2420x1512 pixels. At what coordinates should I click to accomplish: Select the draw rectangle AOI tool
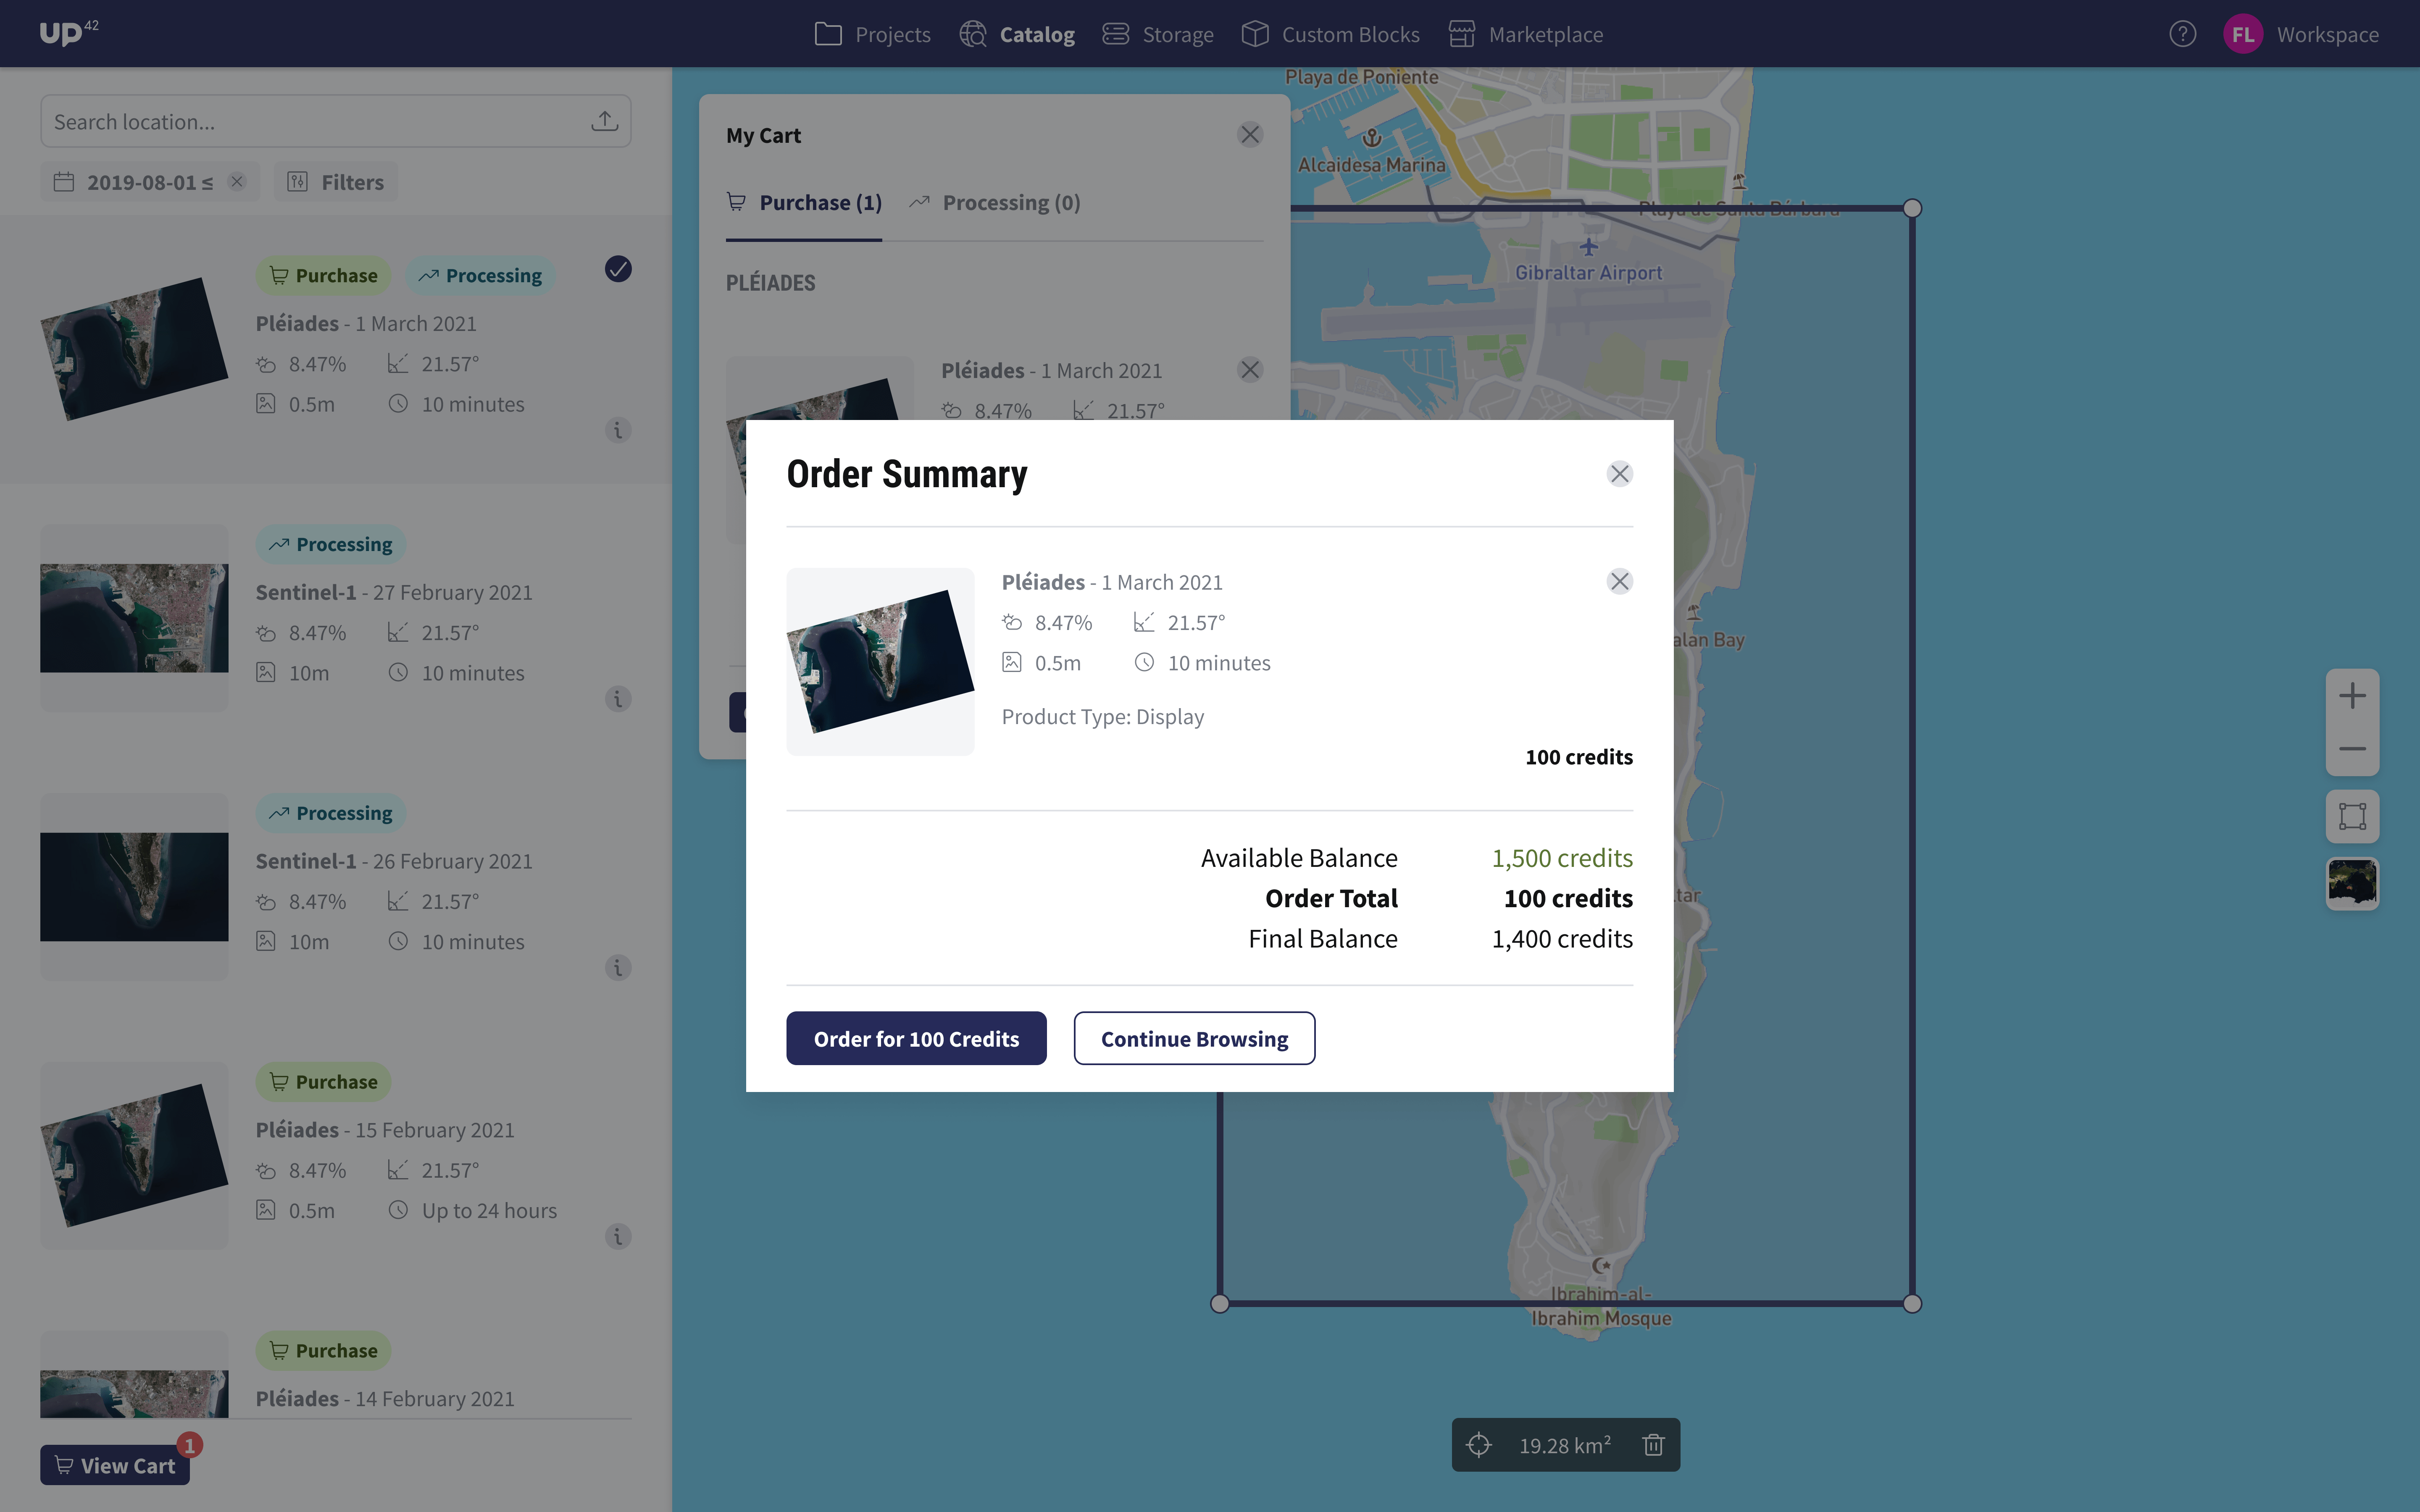(2352, 816)
